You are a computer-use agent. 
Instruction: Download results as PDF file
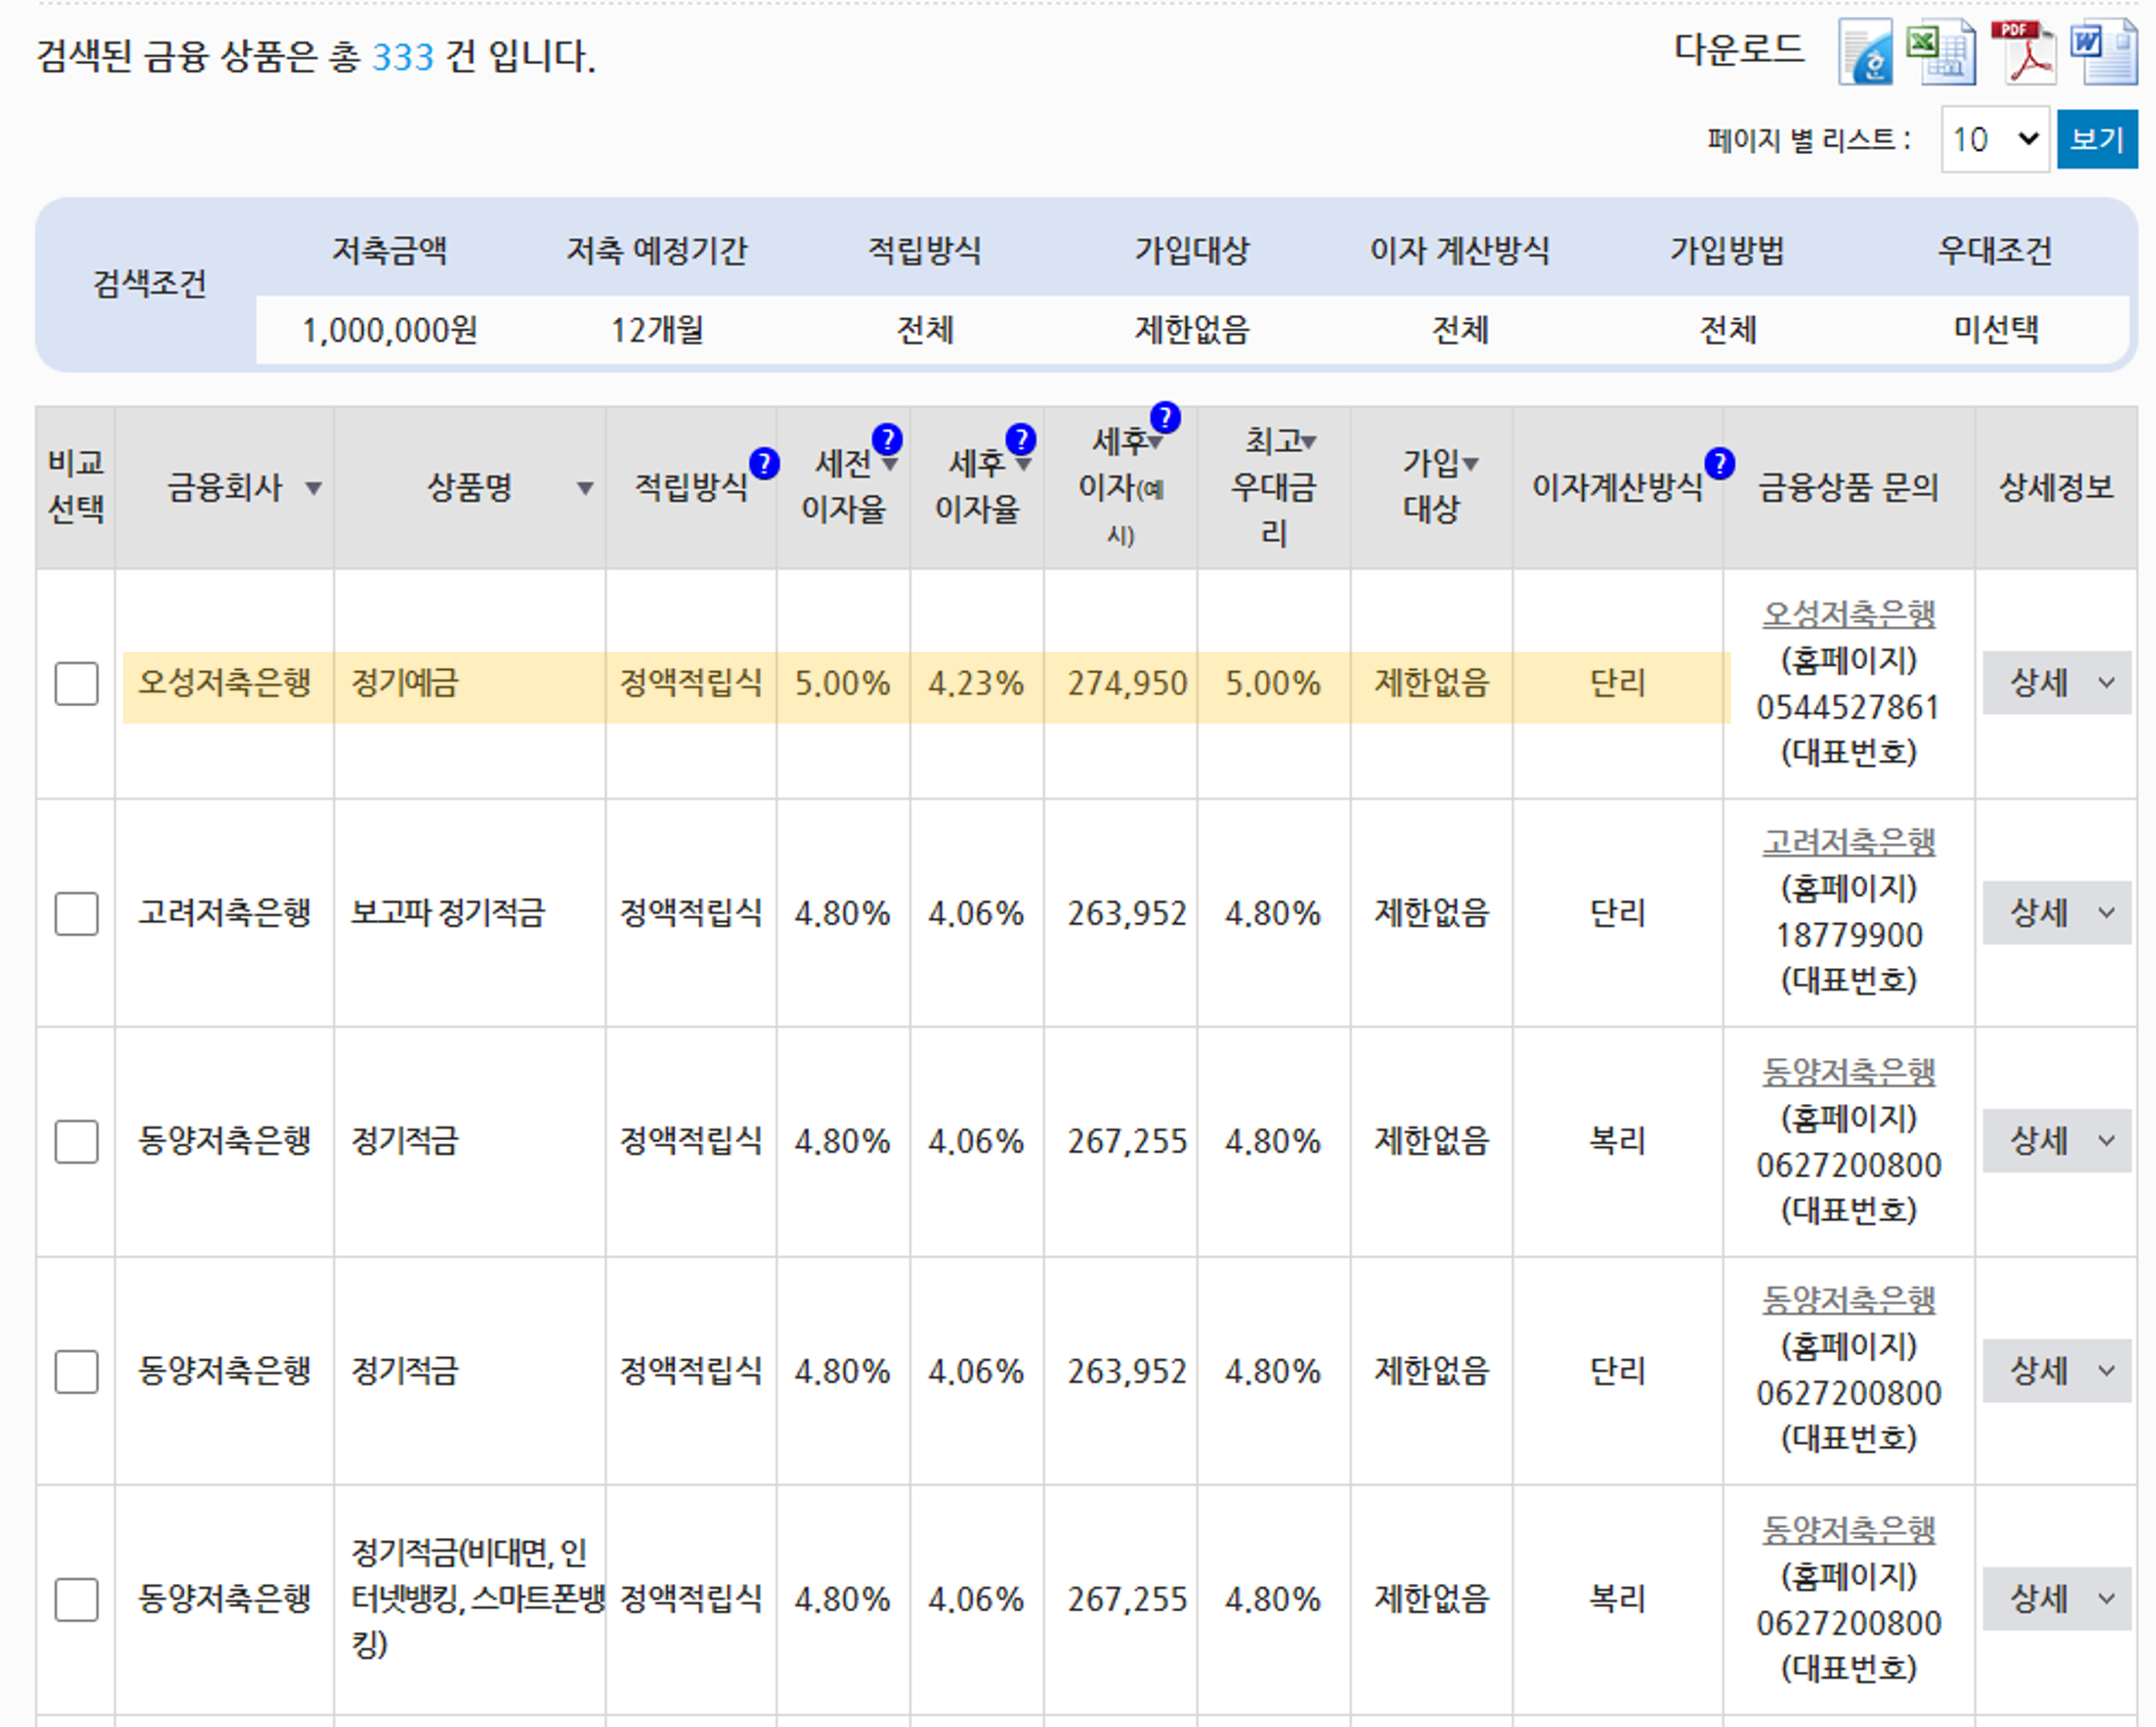pos(2023,53)
